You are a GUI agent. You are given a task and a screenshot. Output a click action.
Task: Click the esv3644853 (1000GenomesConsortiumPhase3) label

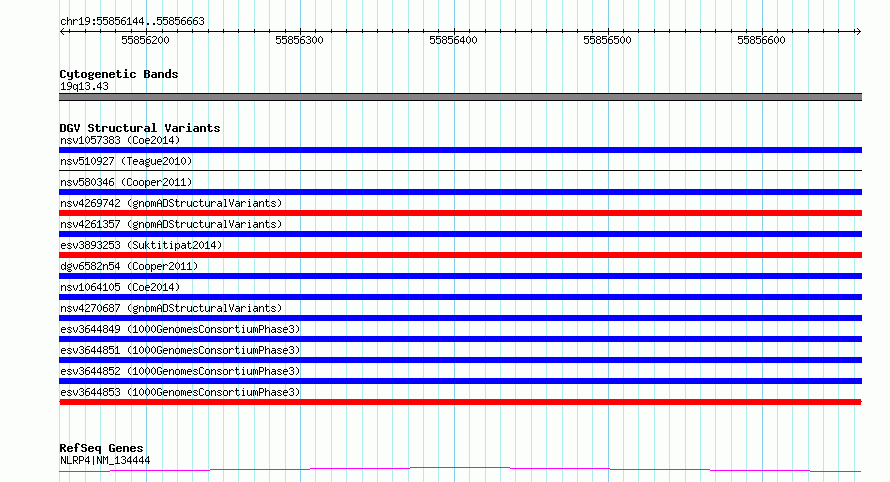pyautogui.click(x=180, y=392)
